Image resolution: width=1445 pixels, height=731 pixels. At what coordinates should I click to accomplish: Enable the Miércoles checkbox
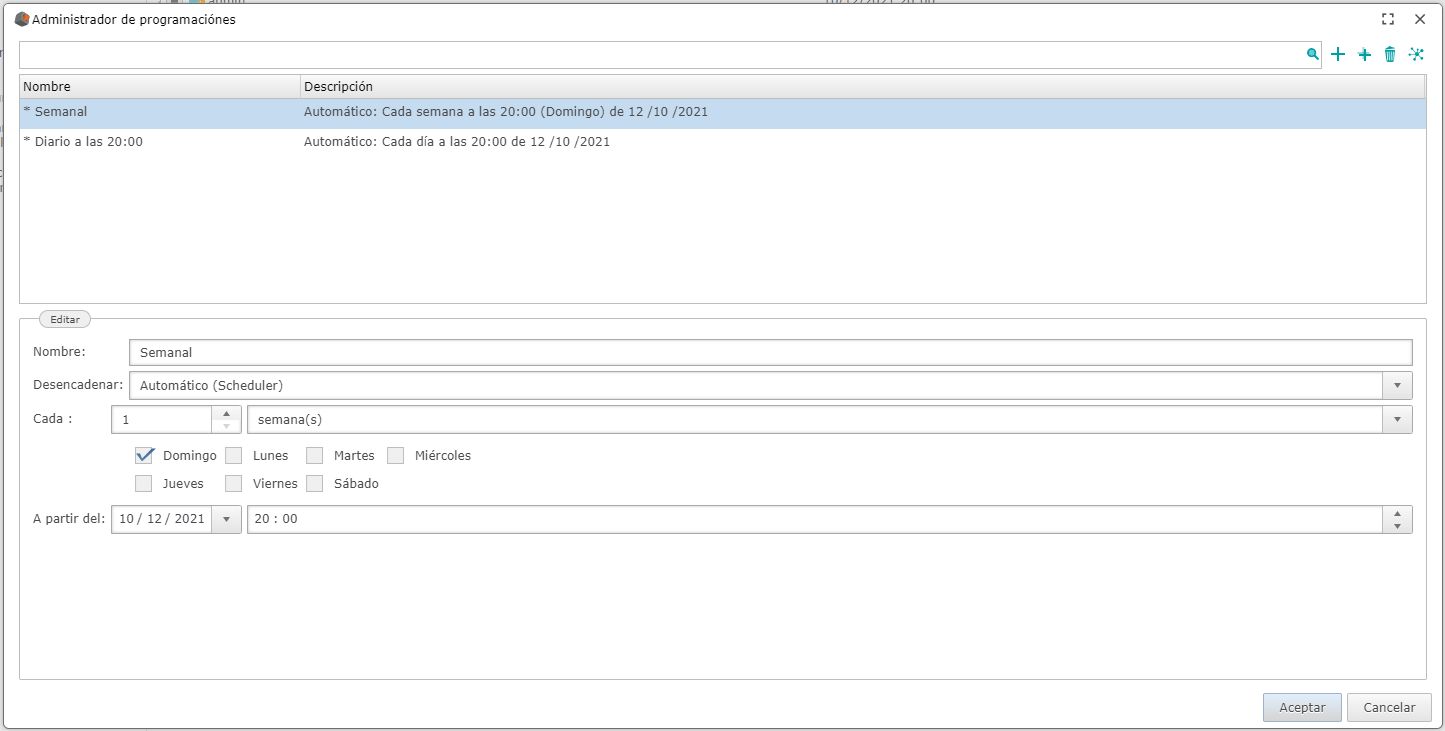(x=396, y=455)
